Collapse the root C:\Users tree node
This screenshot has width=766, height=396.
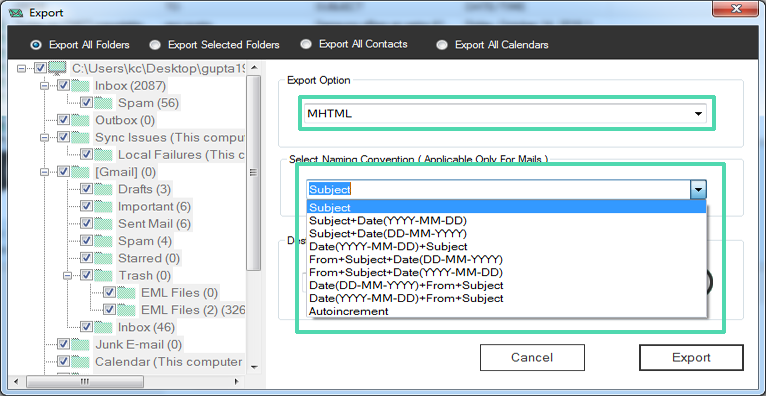21,69
